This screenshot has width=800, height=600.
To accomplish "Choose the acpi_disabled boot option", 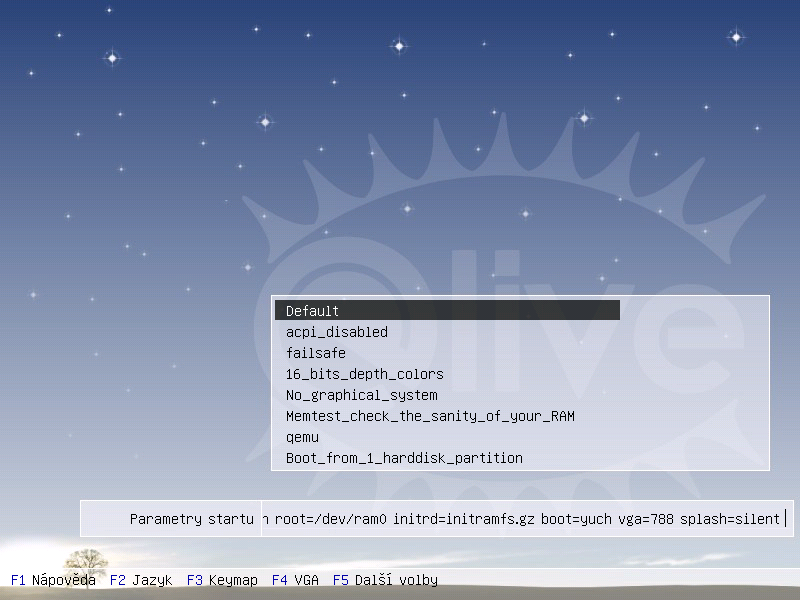I will 337,332.
